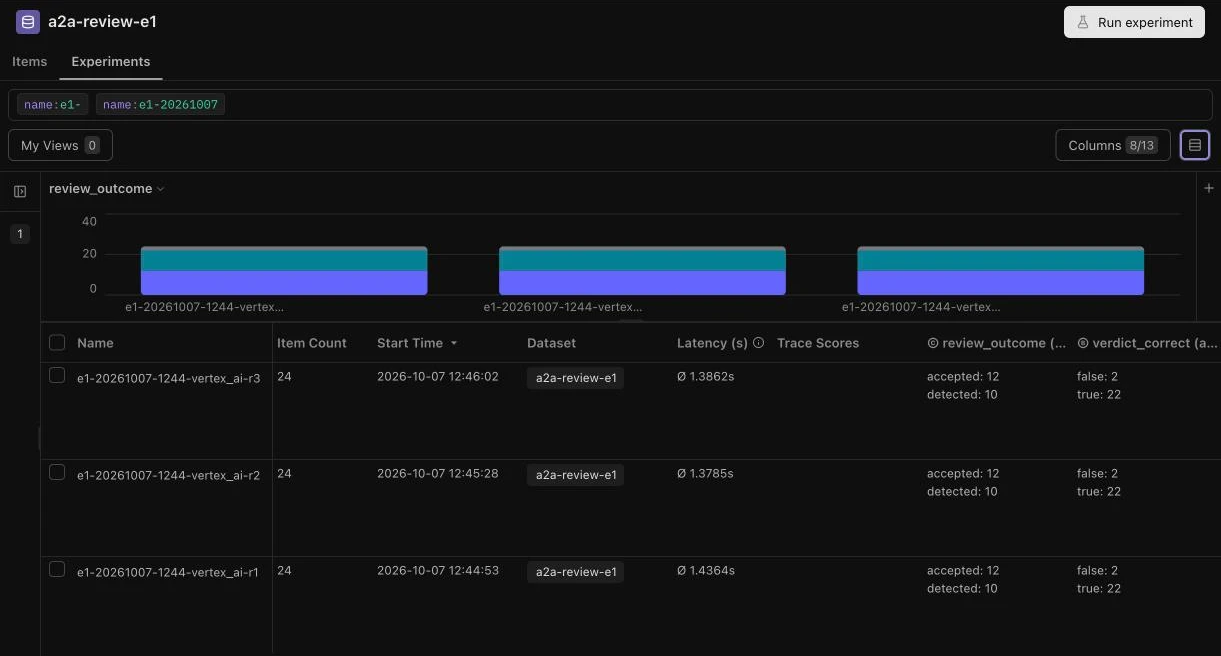Click start time 2026-10-07 12:46:02

click(438, 376)
